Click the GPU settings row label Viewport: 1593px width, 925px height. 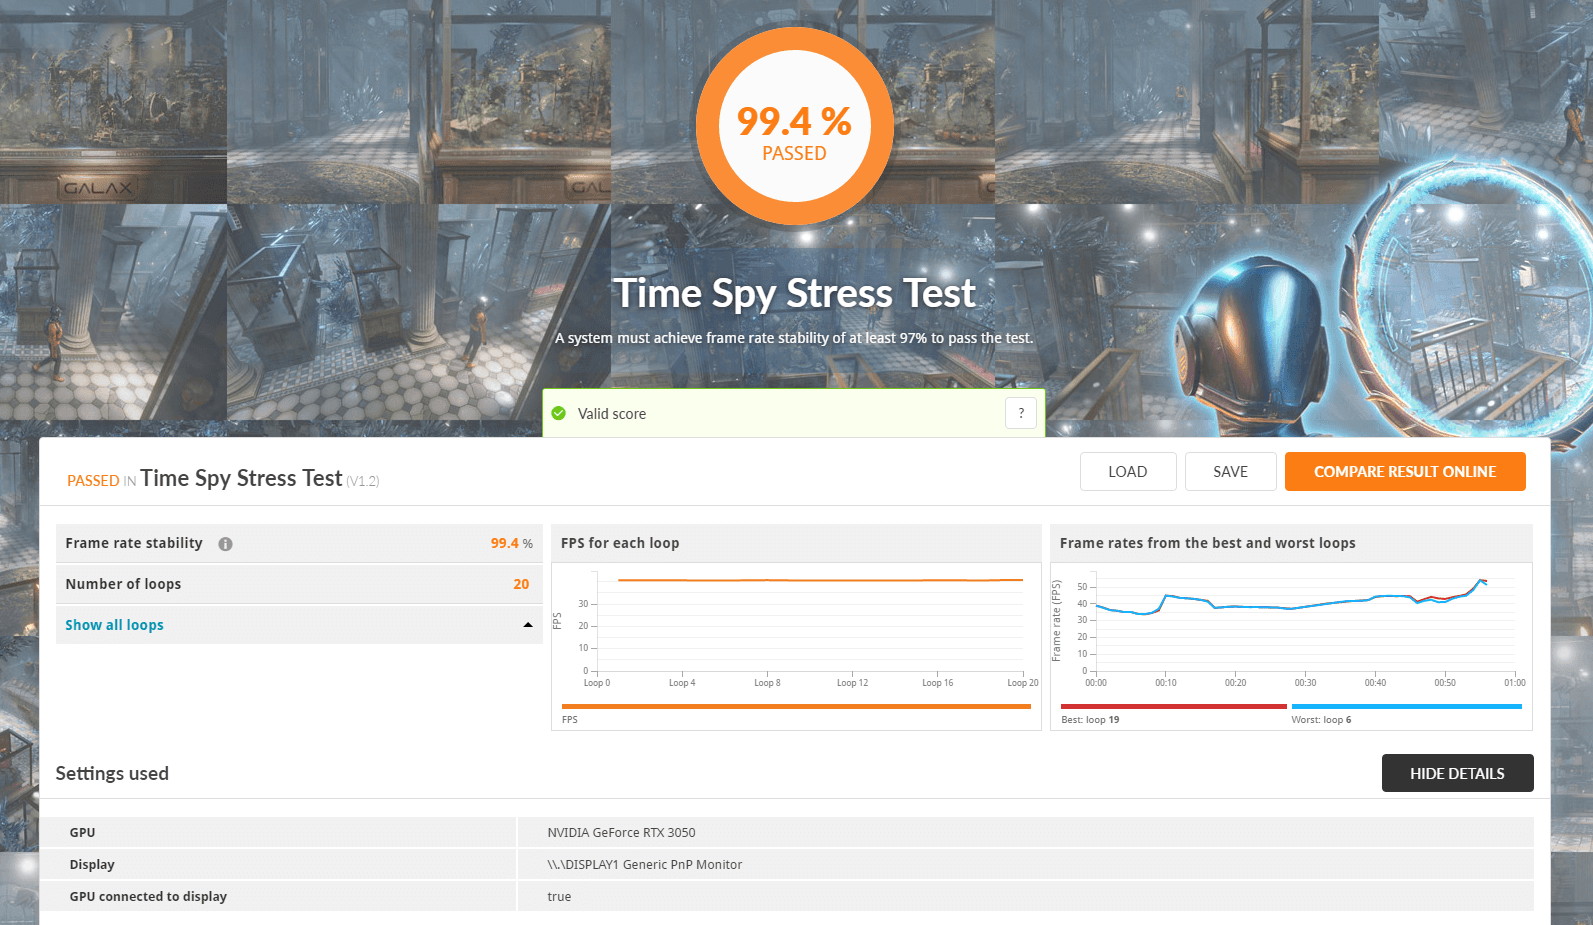[82, 832]
